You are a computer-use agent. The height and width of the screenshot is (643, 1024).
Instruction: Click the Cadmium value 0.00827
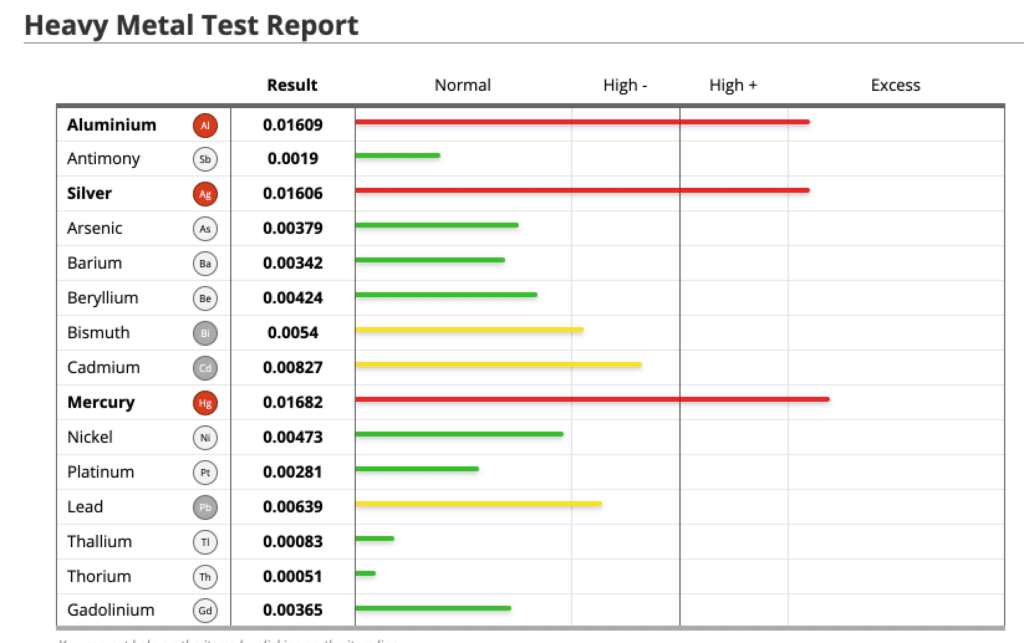[x=293, y=368]
